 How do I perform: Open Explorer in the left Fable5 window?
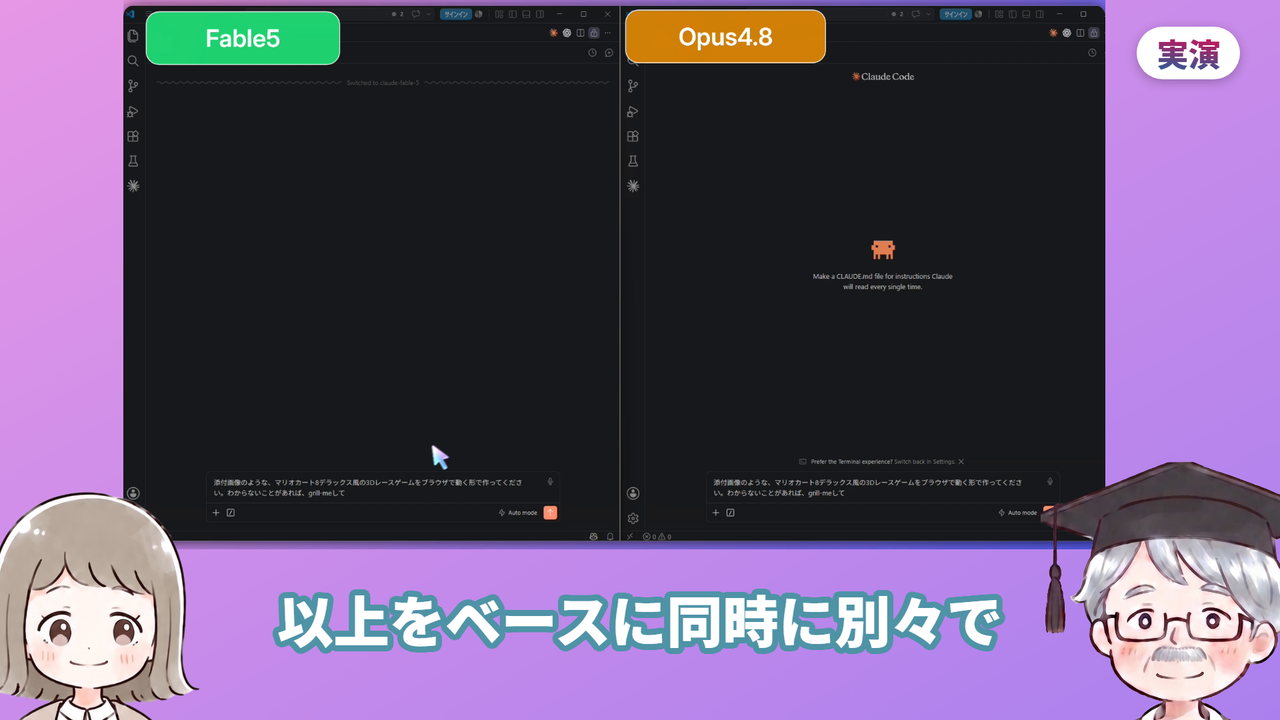click(133, 36)
